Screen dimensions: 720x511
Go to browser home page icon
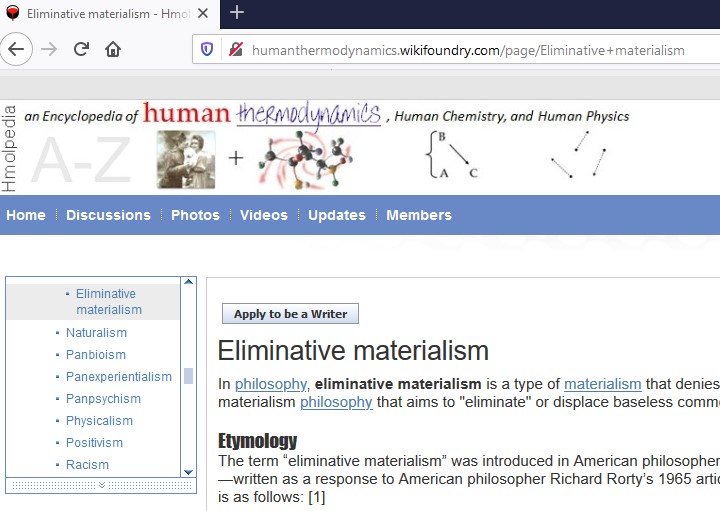pos(113,49)
